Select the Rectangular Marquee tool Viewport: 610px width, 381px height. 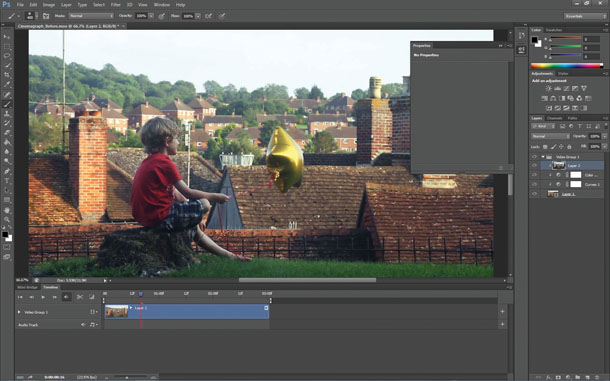click(7, 46)
